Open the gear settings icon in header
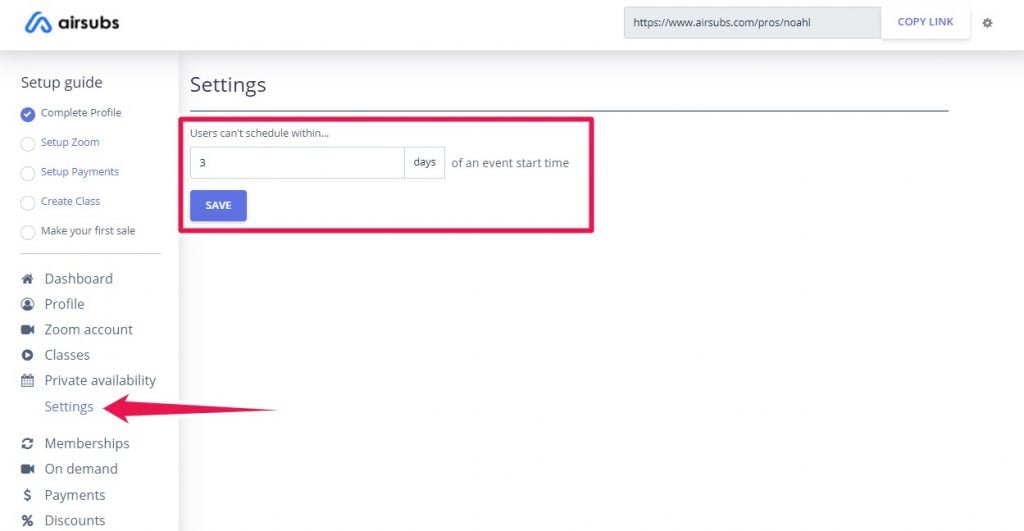Viewport: 1024px width, 531px height. pos(987,23)
